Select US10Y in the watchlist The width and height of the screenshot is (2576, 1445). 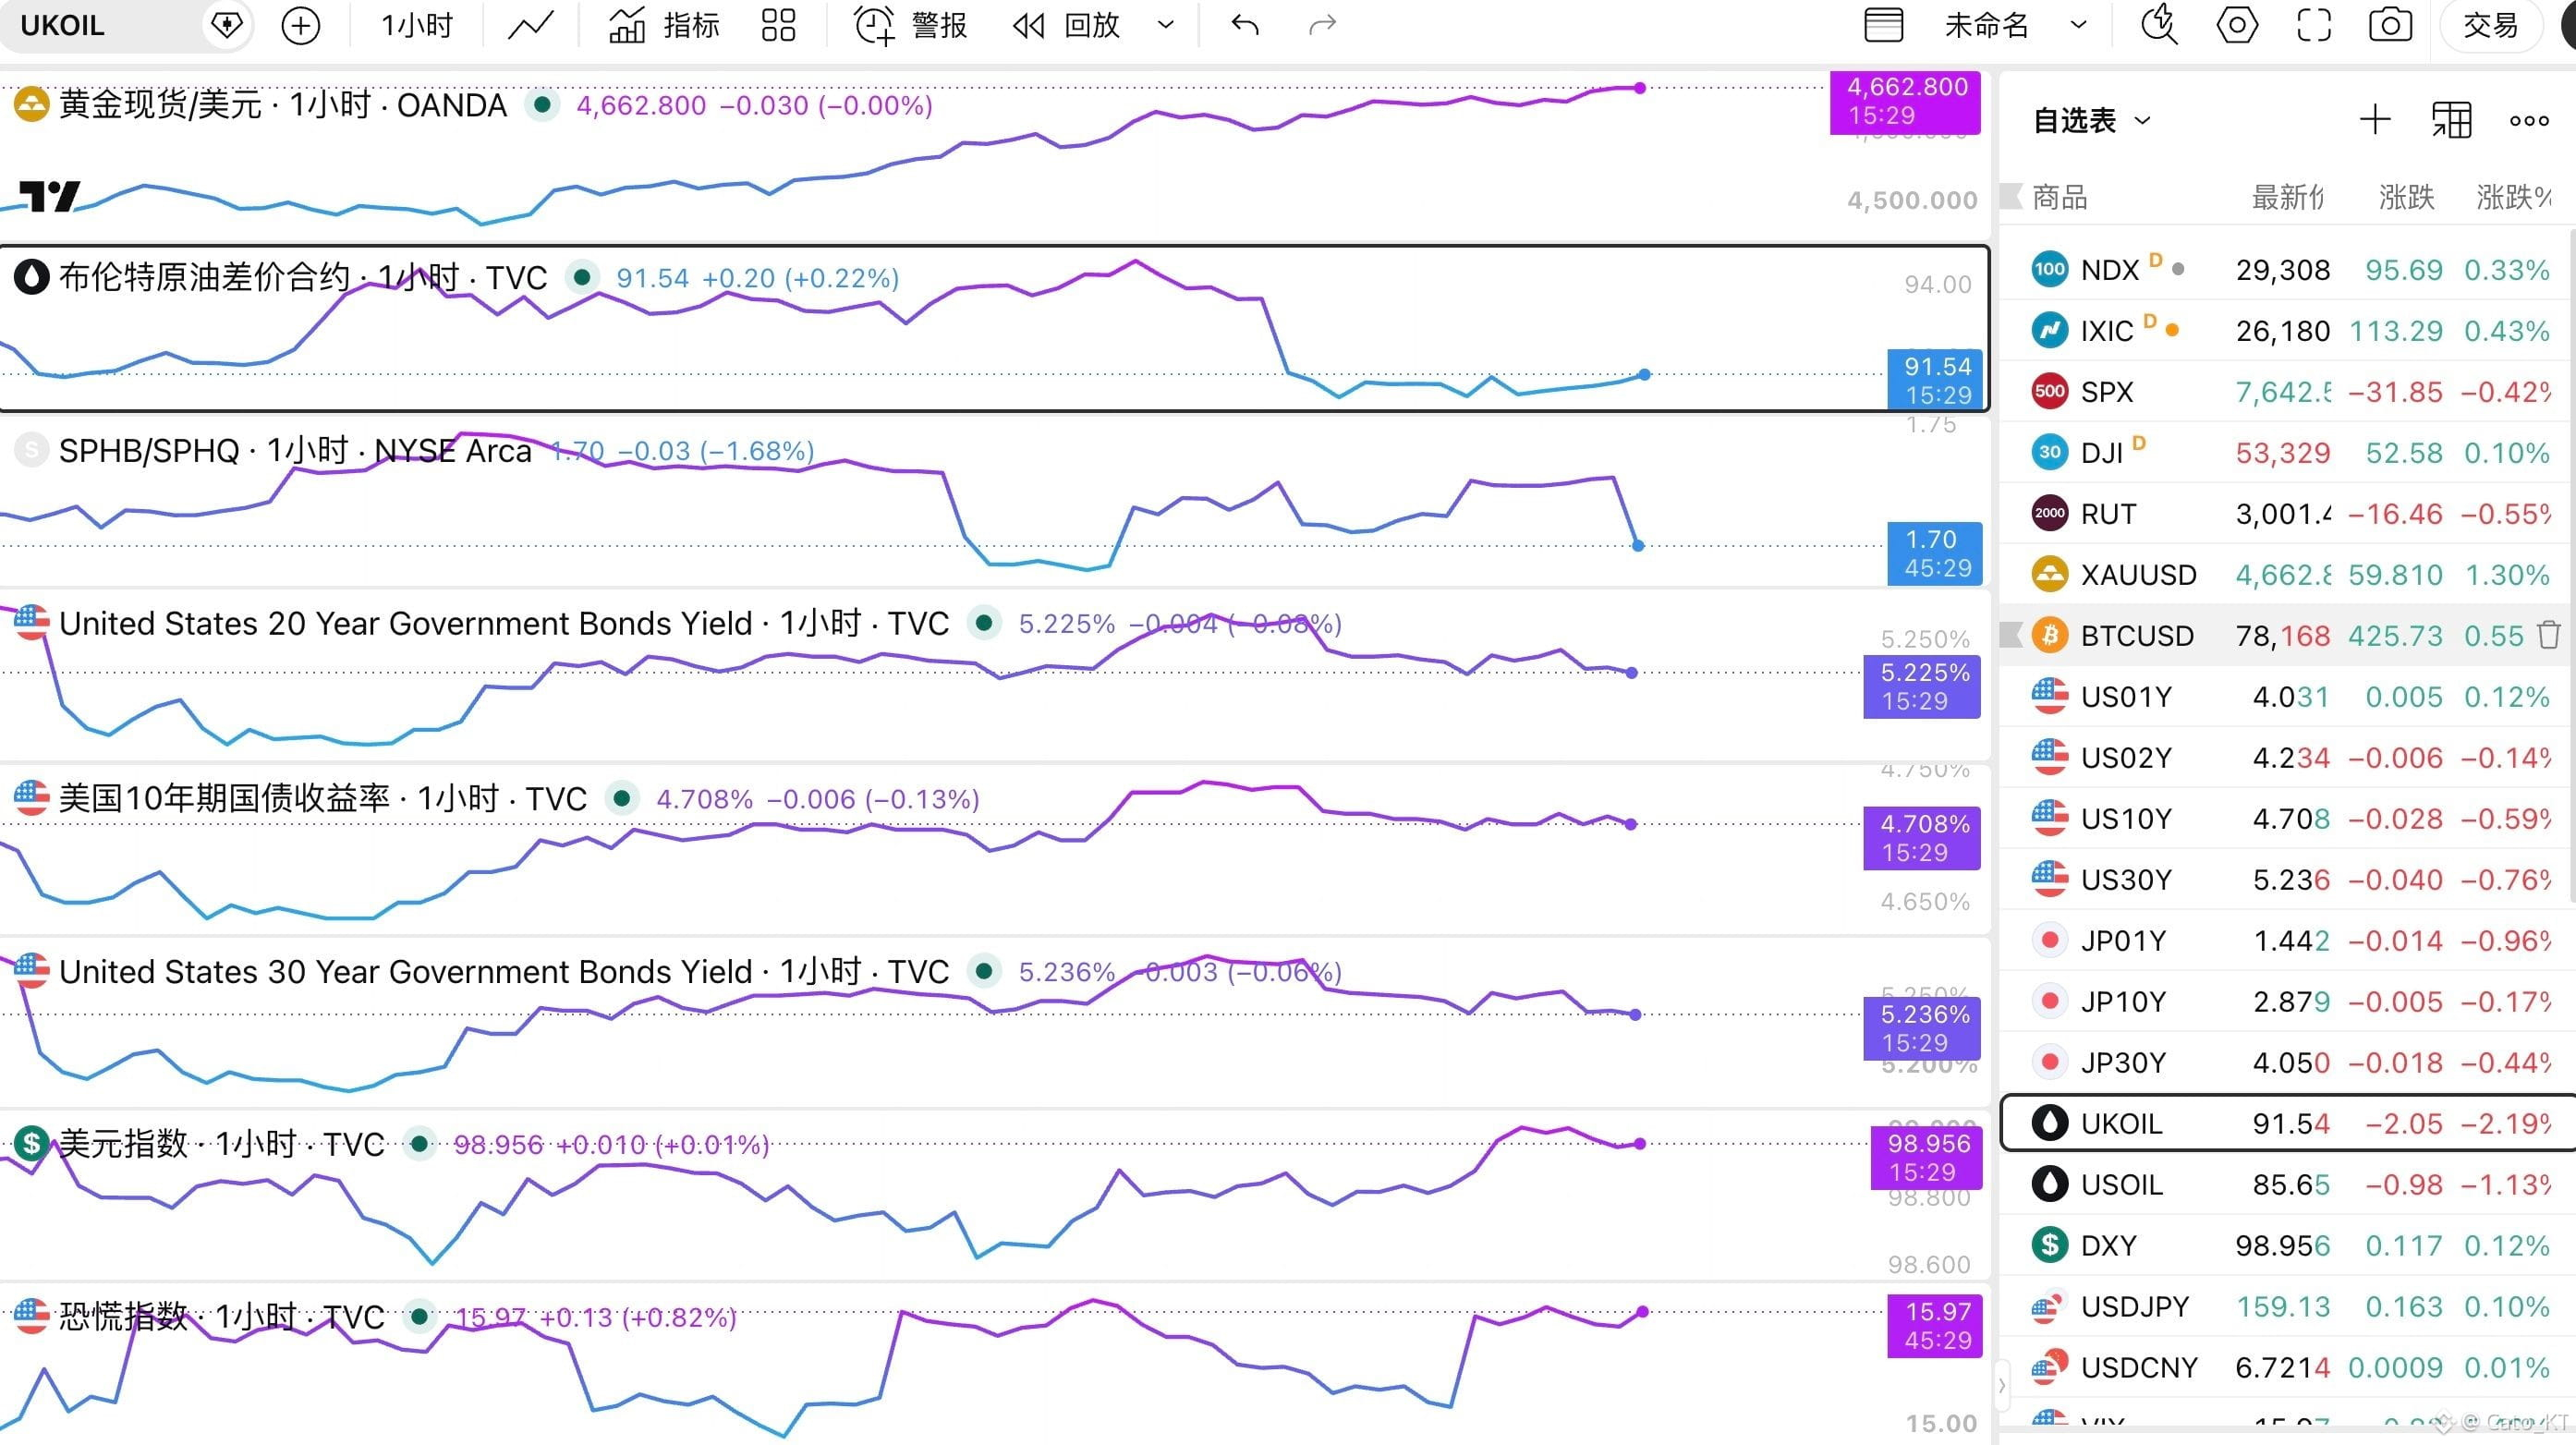click(2286, 819)
